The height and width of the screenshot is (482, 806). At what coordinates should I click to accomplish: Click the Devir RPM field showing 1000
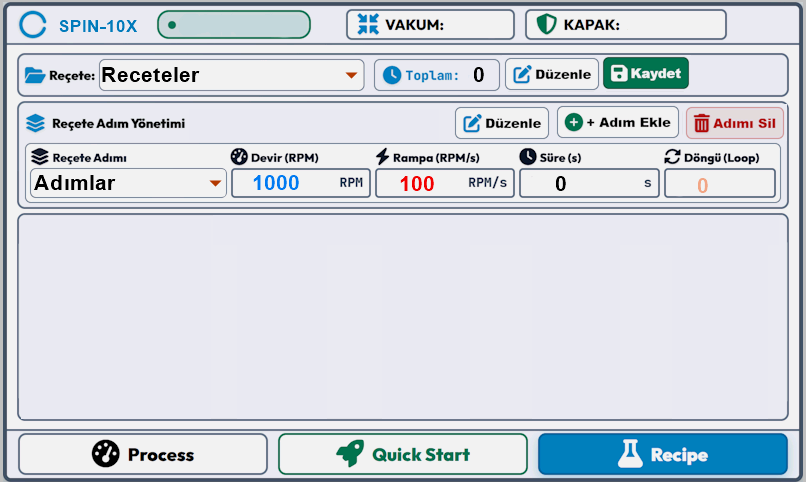pos(301,183)
